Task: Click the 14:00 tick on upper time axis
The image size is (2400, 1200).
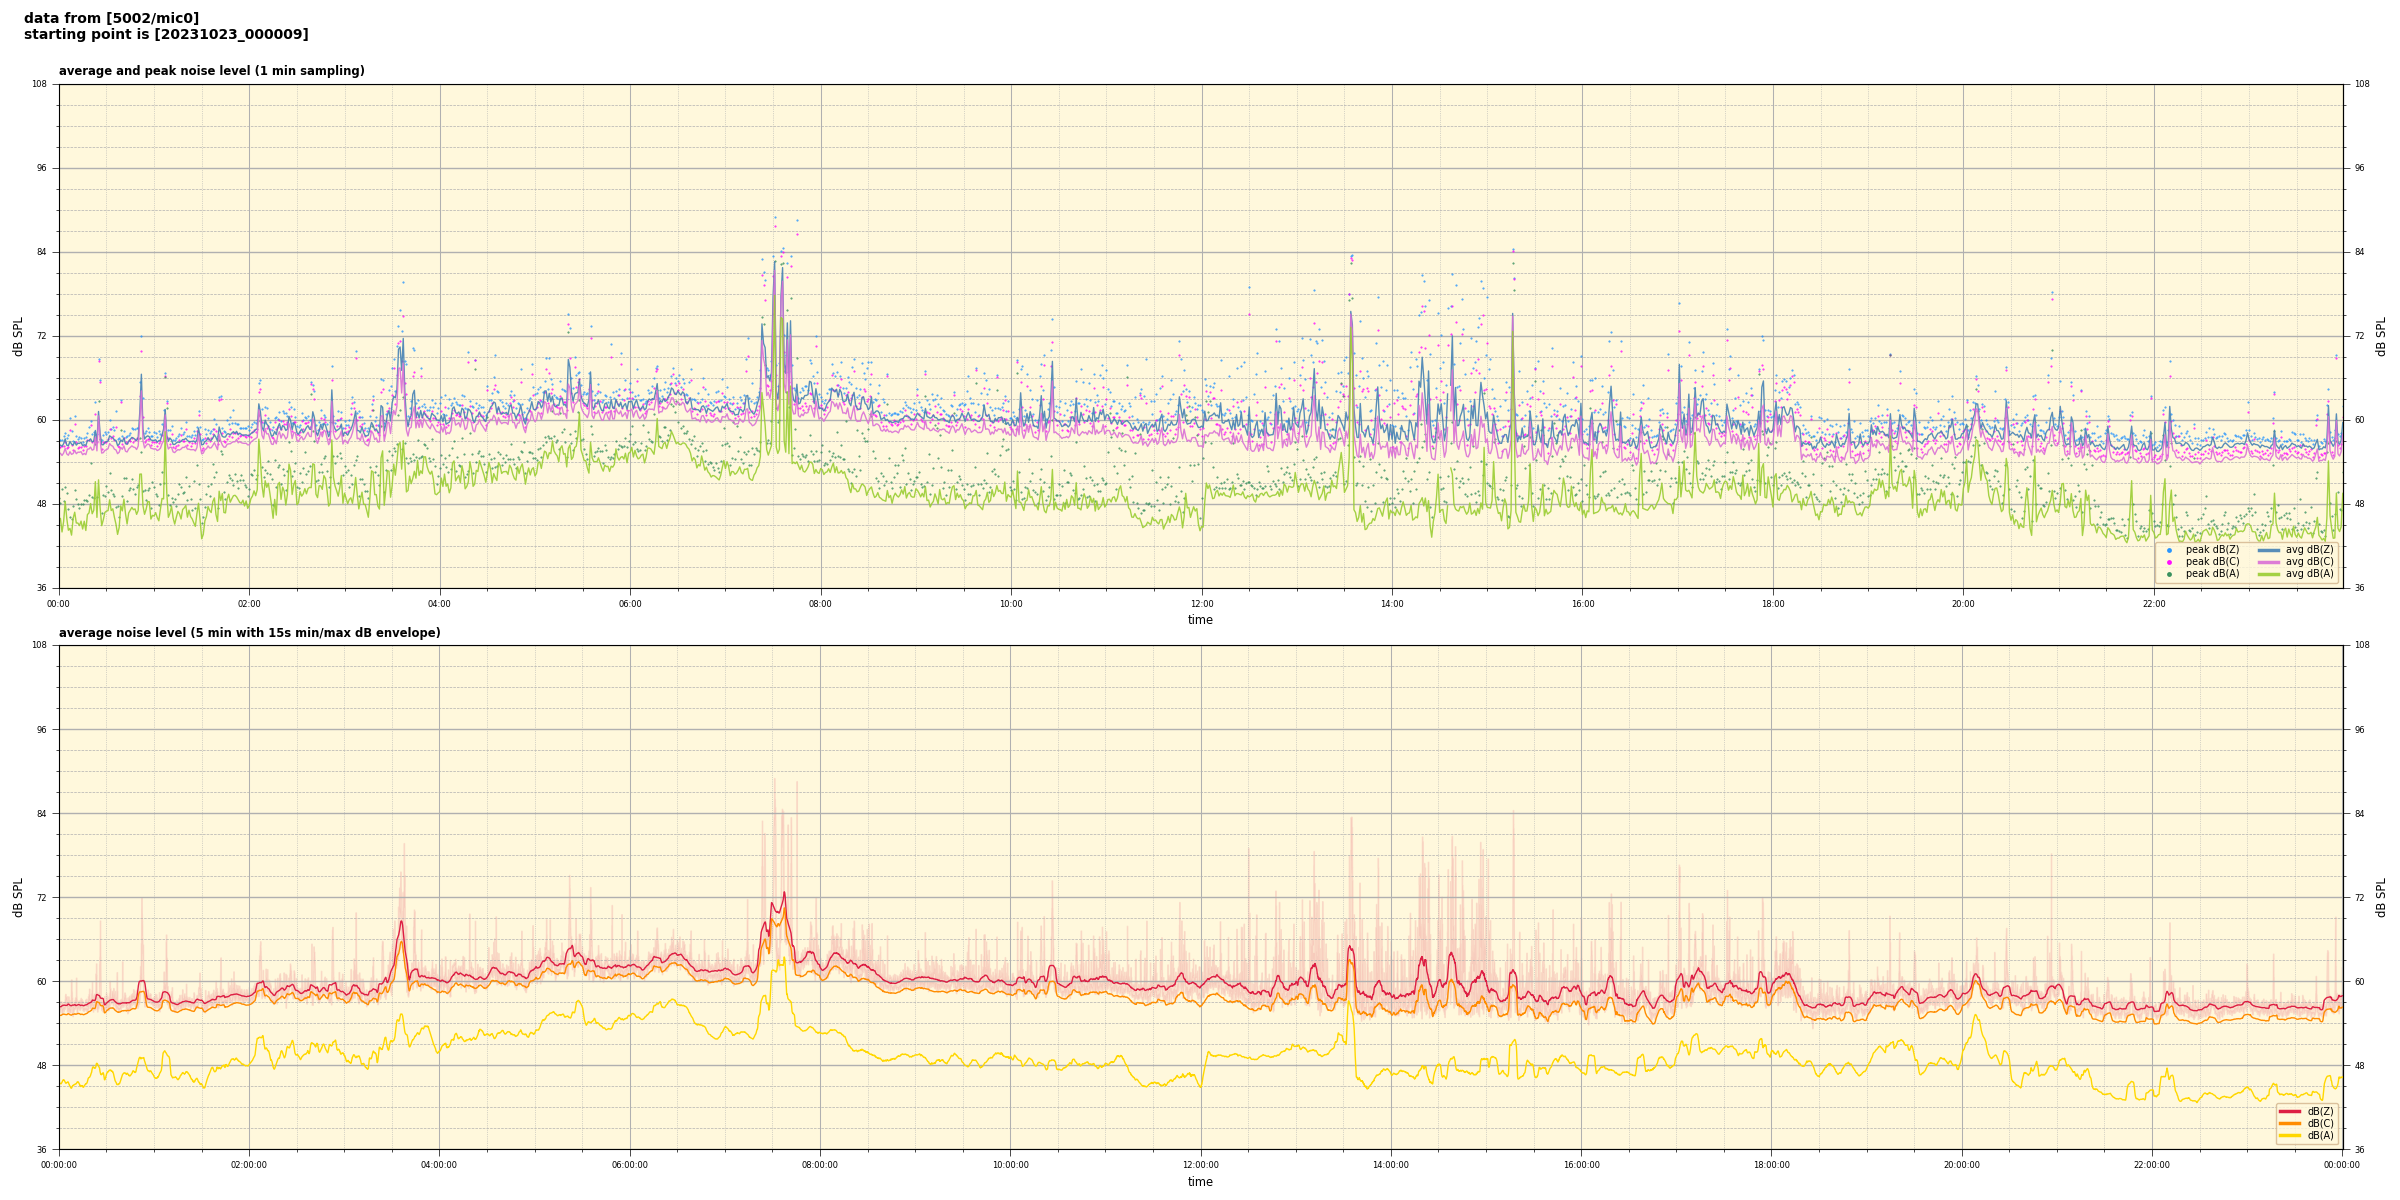Action: 1392,604
